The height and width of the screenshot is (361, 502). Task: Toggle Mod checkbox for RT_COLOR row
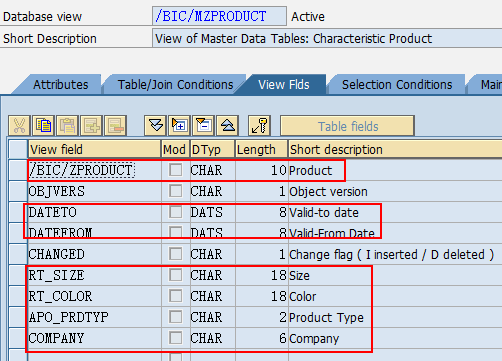tap(175, 296)
